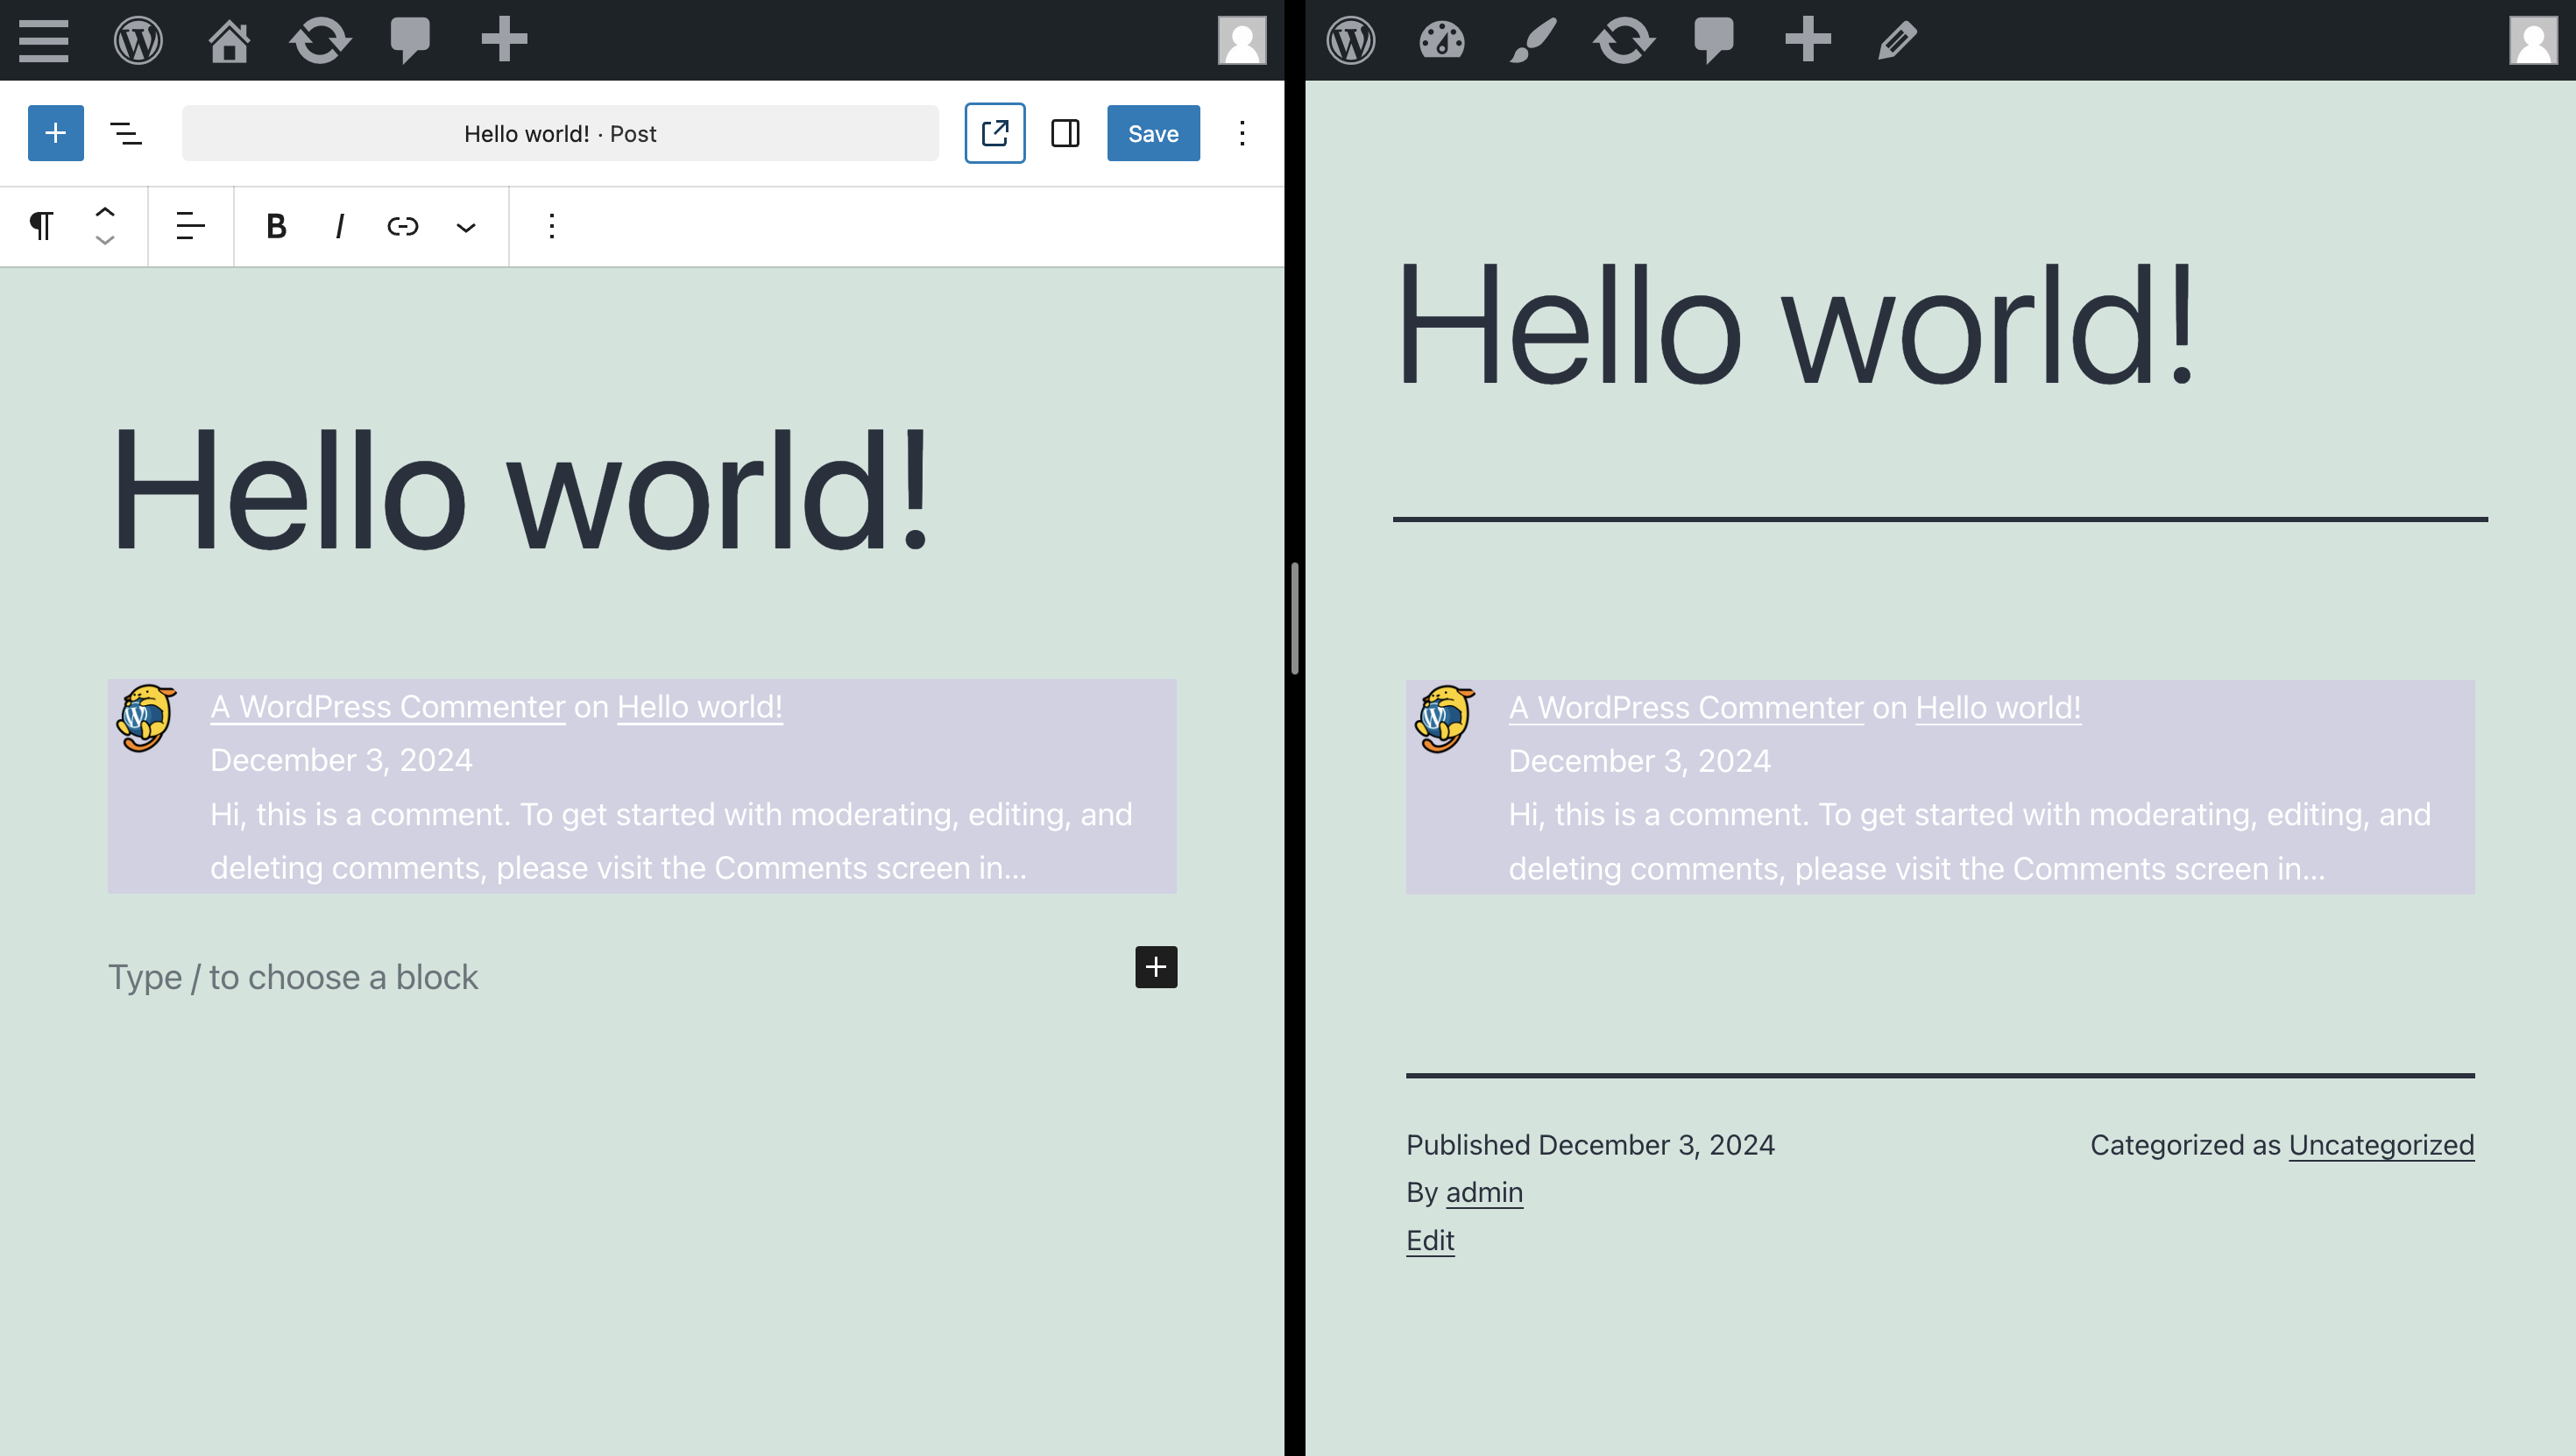Click the Edit post pencil icon
The image size is (2576, 1456).
click(1897, 41)
